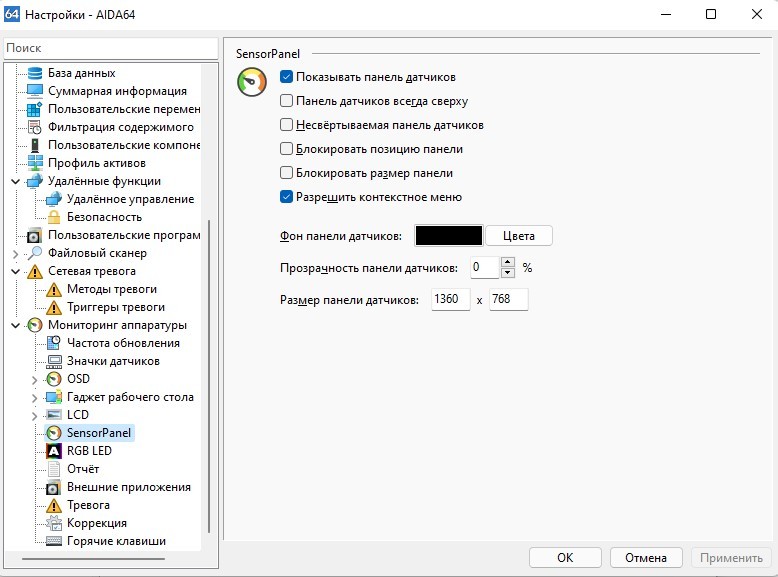Click the Удалённое управление icon
778x577 pixels.
[54, 199]
